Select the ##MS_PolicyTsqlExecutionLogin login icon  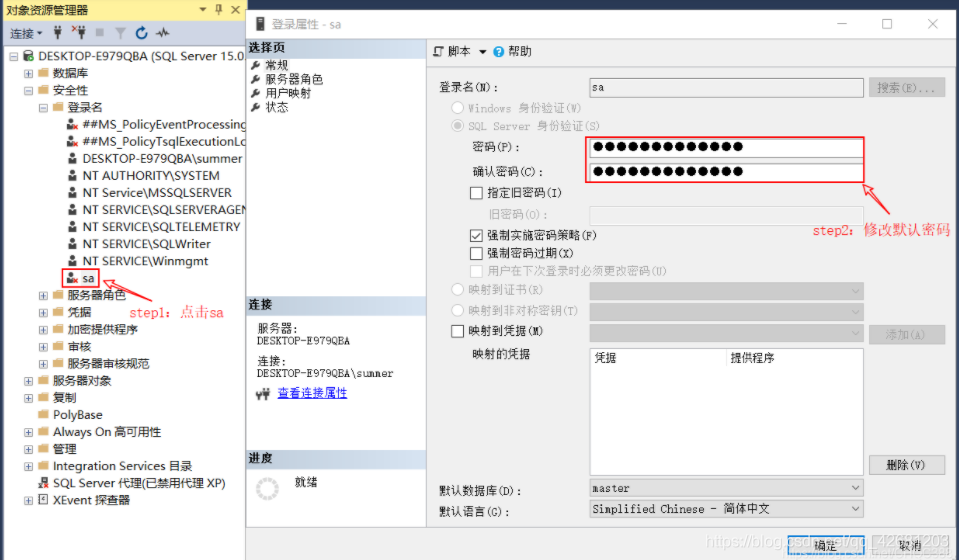[x=72, y=142]
